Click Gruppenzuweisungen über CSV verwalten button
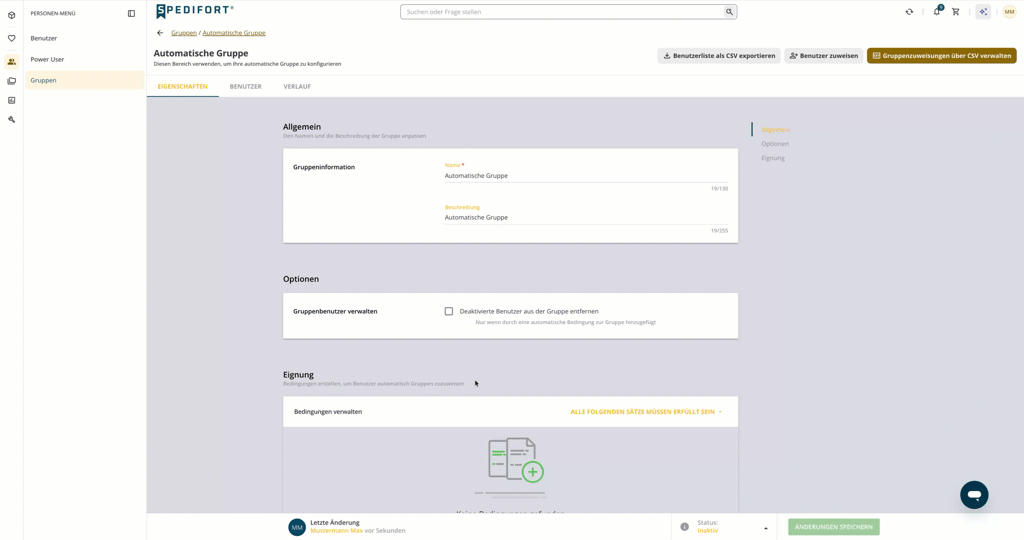Viewport: 1024px width, 540px height. 942,56
